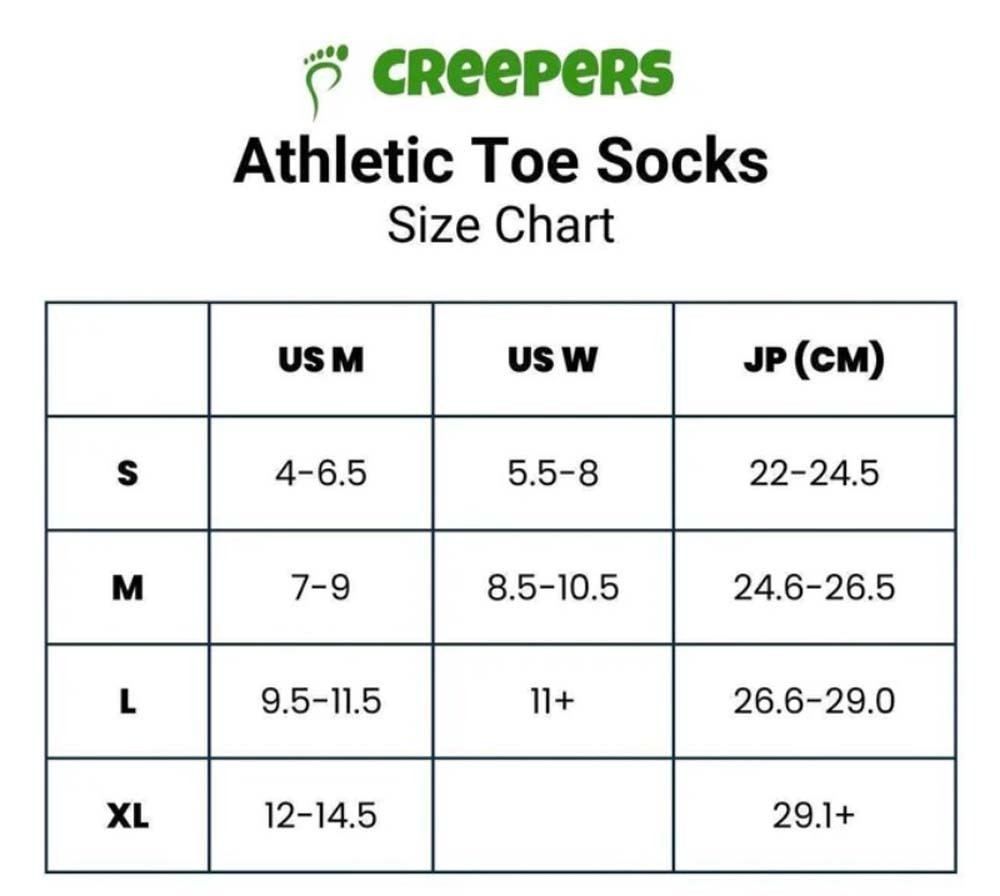
Task: Click the green footprint logo icon
Action: coord(324,77)
